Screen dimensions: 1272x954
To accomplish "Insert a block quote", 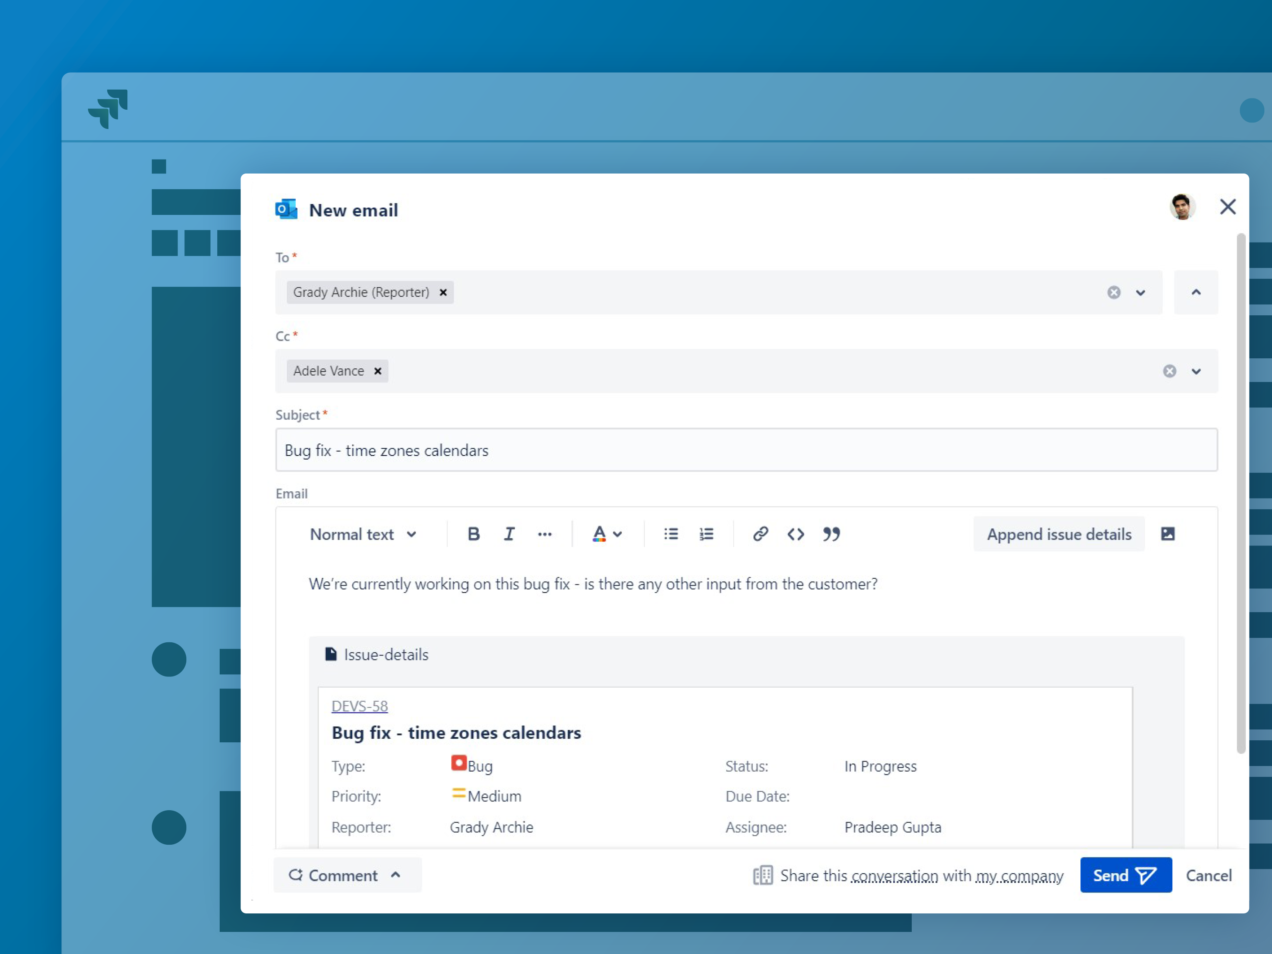I will (831, 534).
